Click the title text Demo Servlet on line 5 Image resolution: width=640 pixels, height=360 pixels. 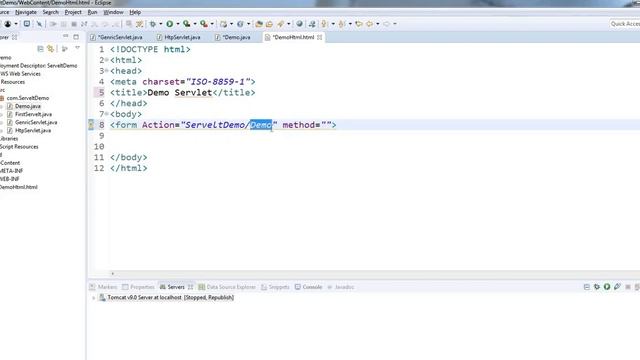180,93
